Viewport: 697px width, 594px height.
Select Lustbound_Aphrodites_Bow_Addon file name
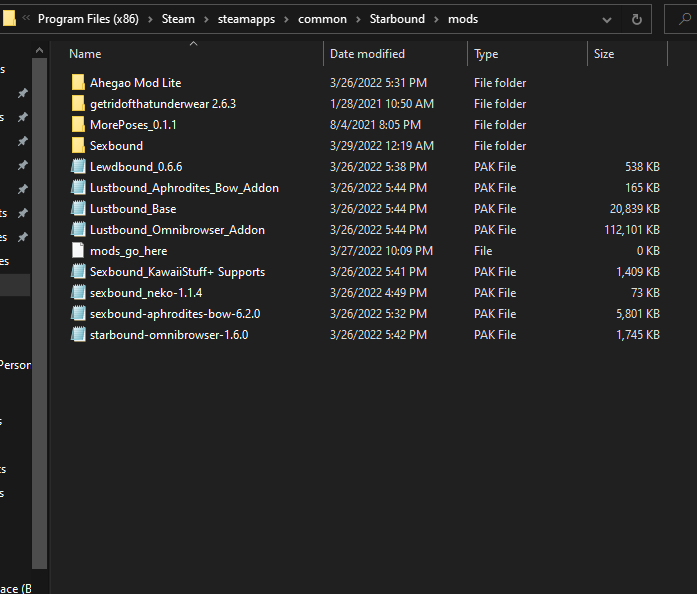184,188
